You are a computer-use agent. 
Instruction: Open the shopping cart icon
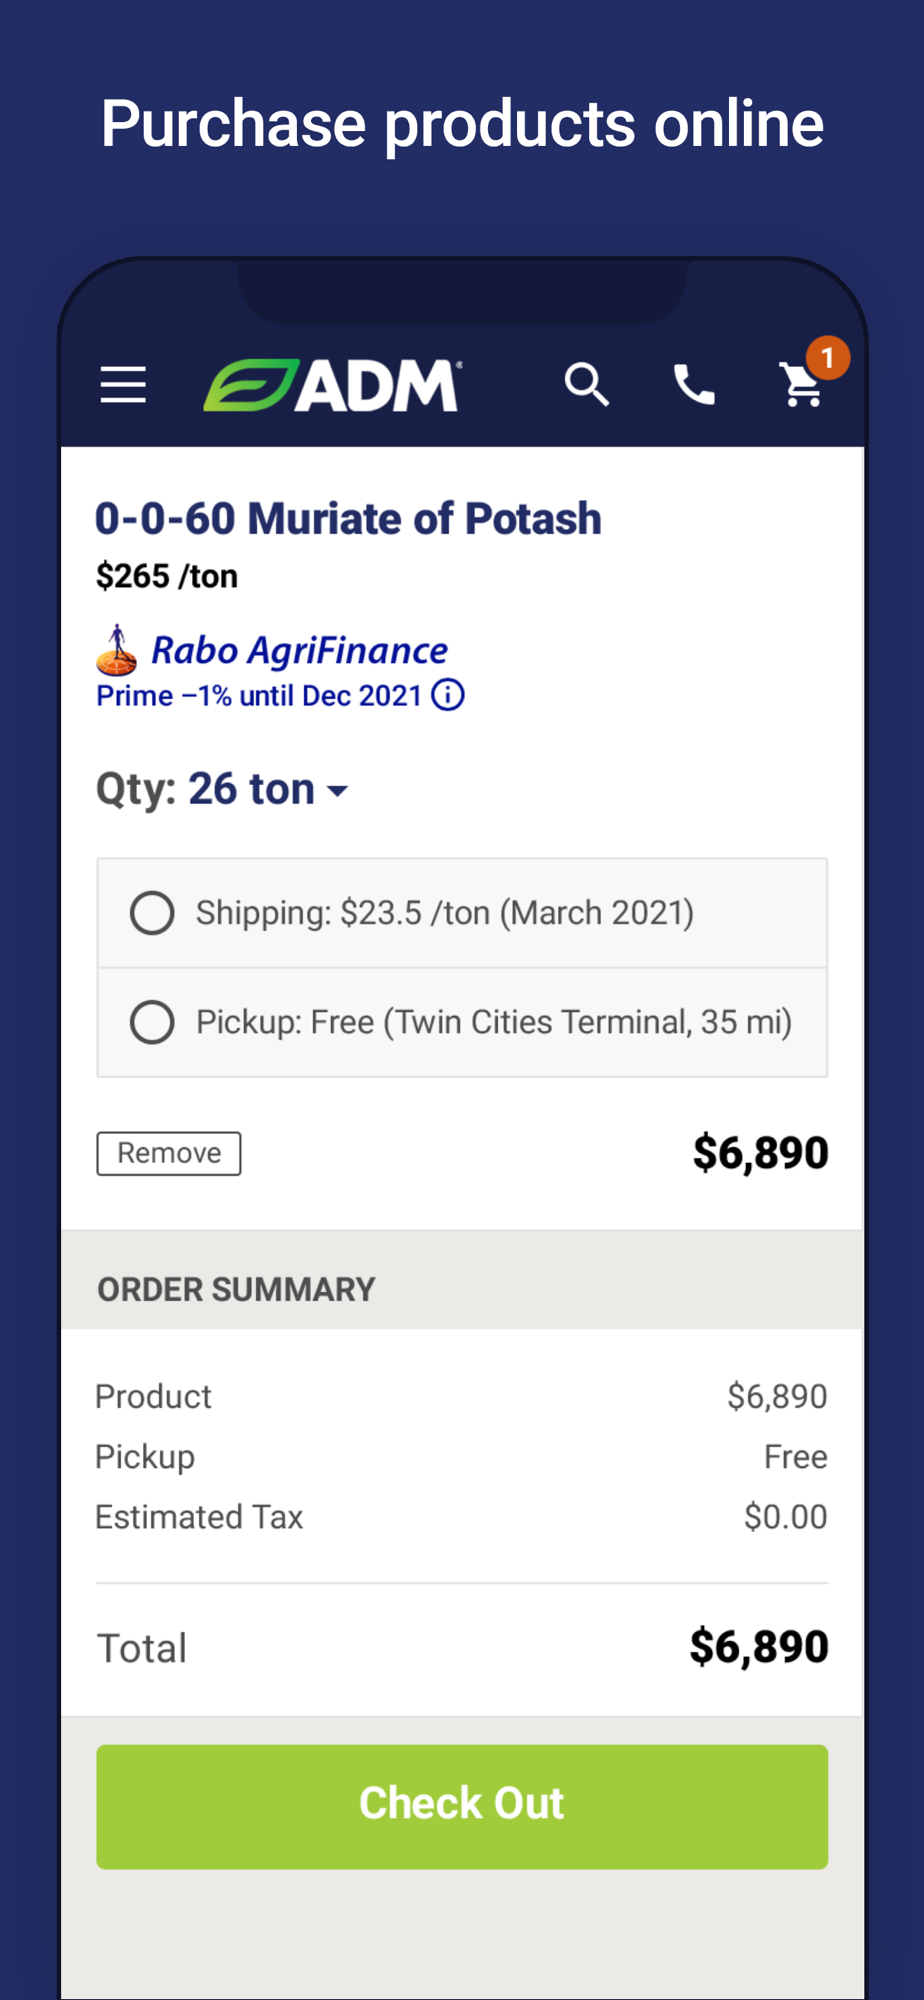coord(800,387)
